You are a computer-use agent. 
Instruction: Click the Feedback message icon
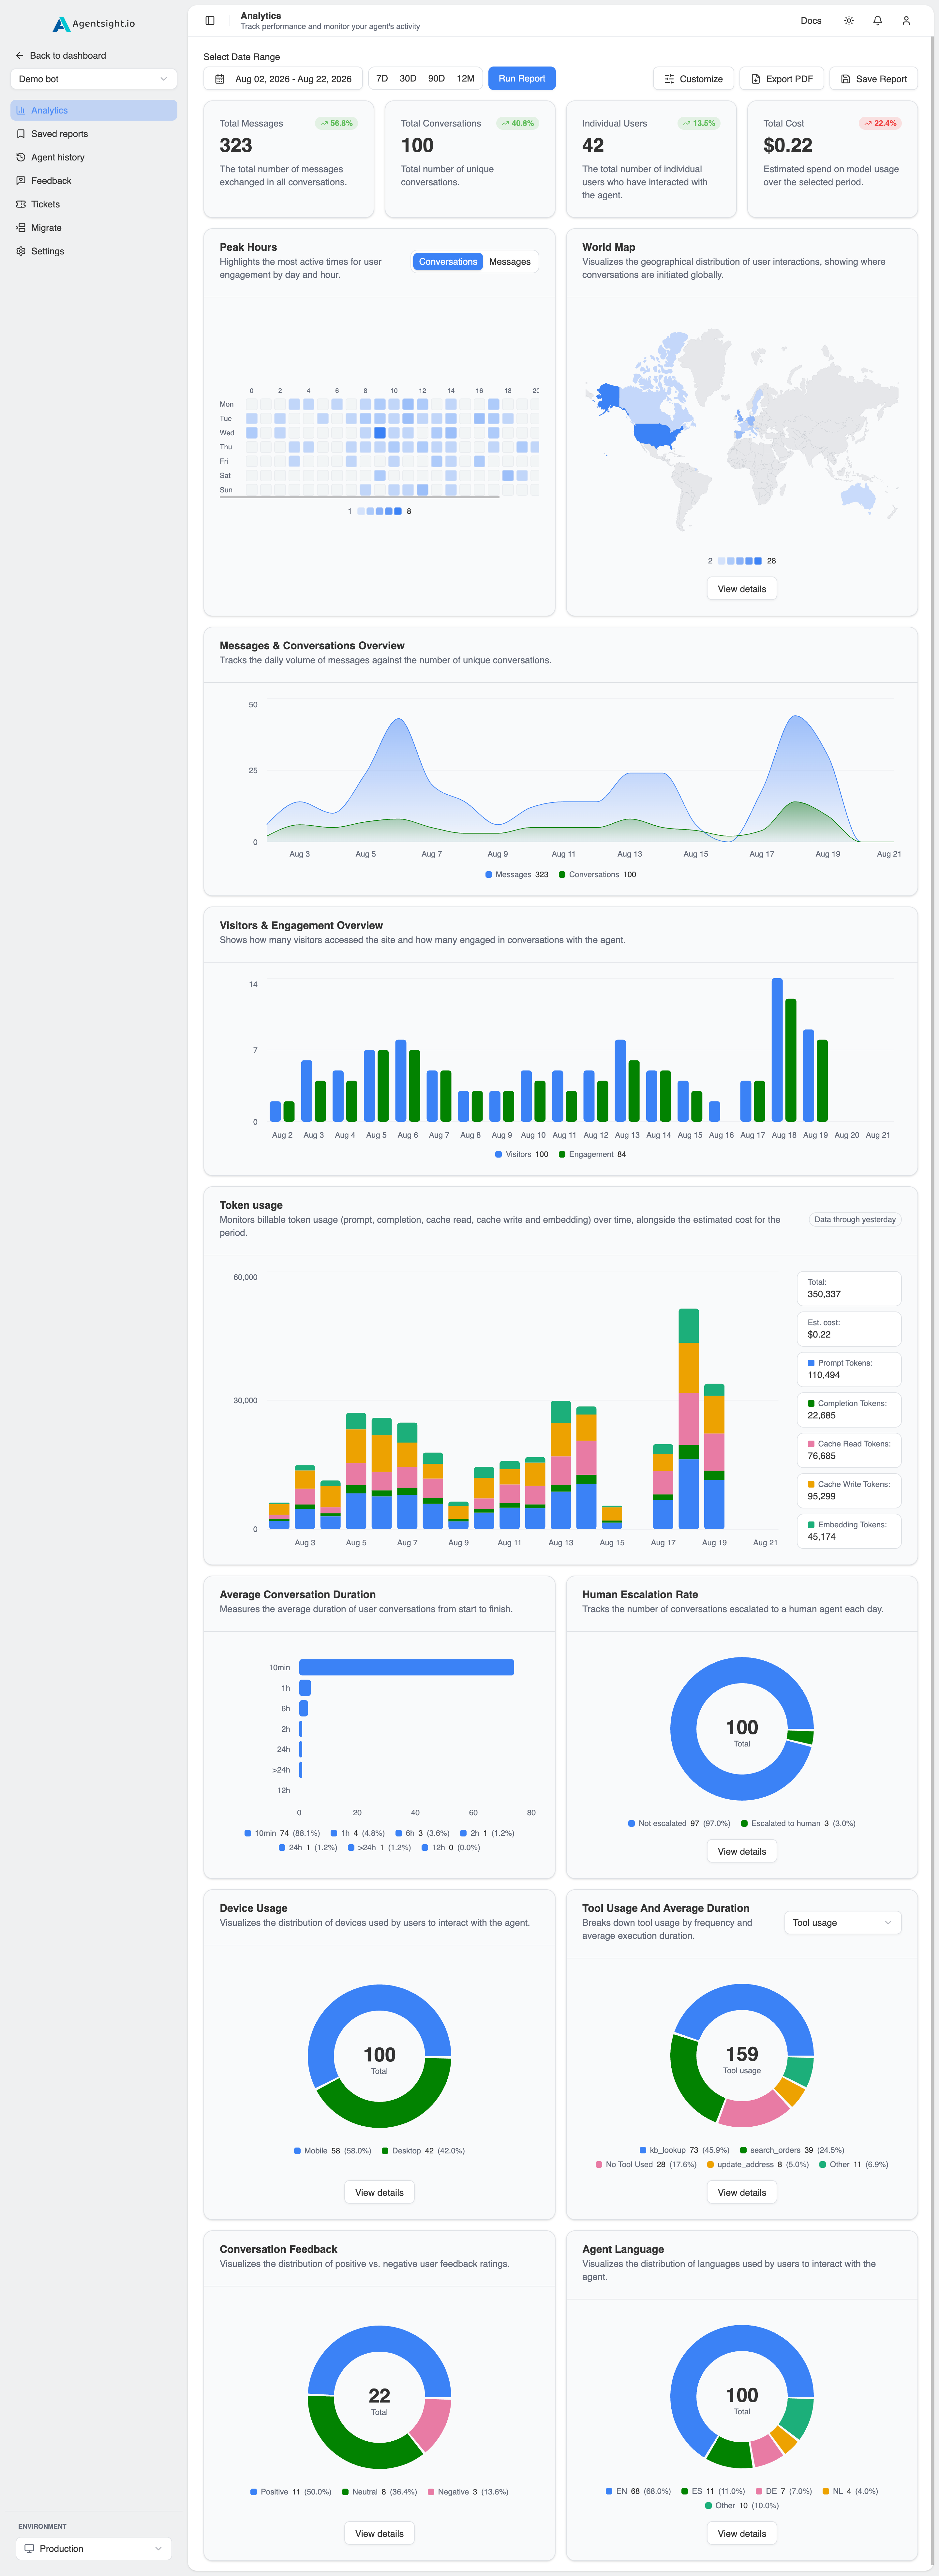tap(21, 181)
